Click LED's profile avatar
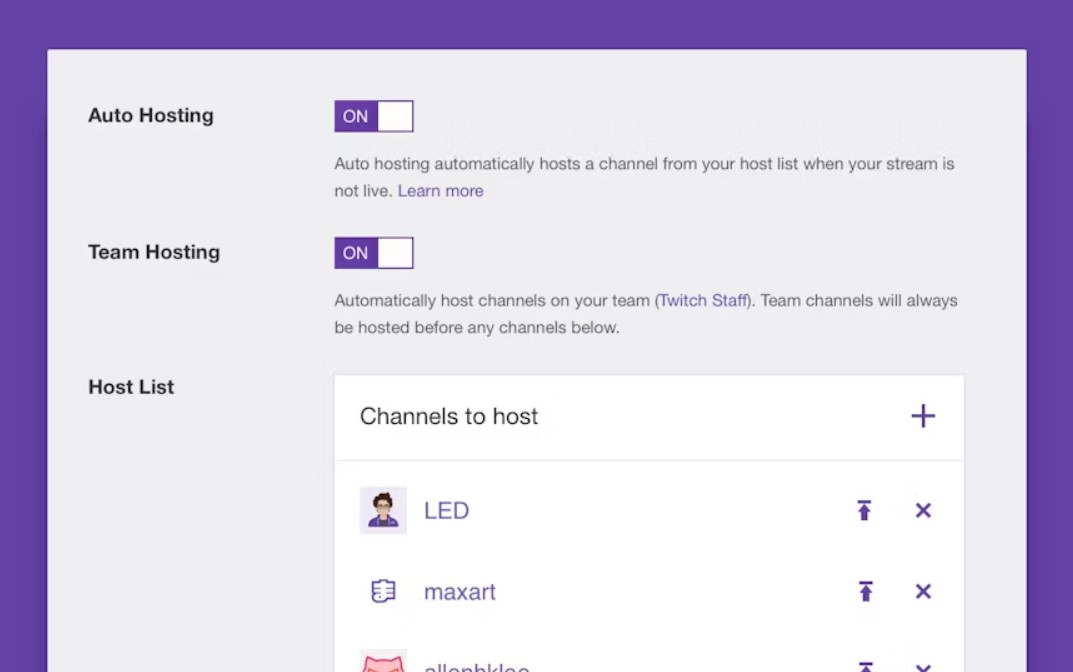Screen dimensions: 1073x672 pos(383,510)
